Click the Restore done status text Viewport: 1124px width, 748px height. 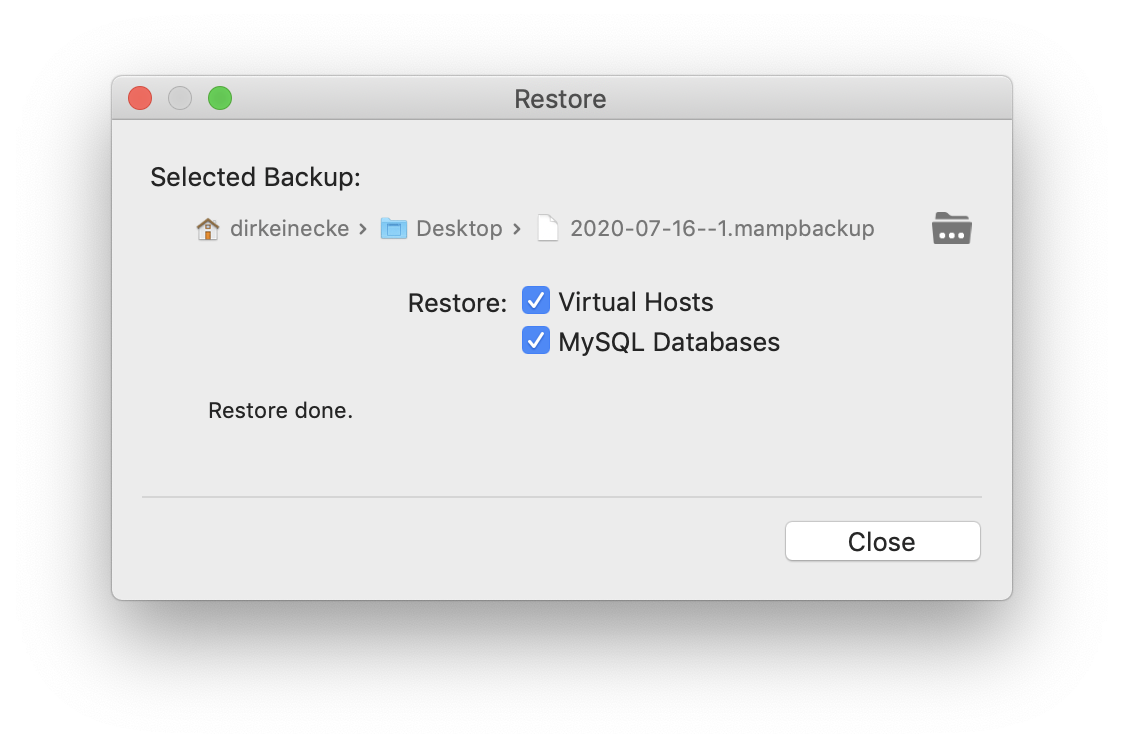pyautogui.click(x=280, y=410)
